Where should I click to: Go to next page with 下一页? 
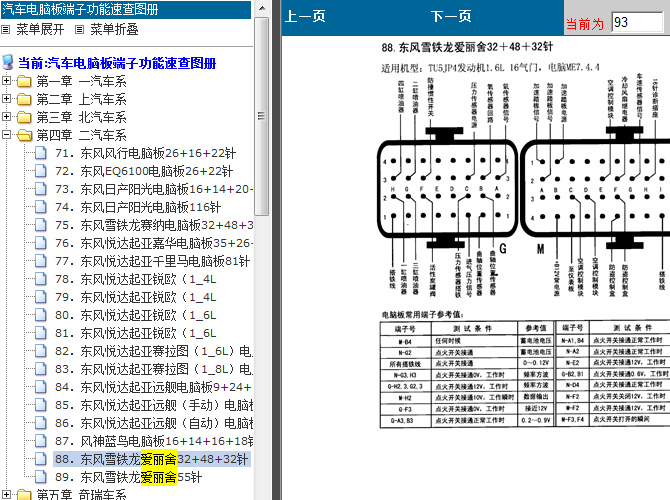coord(451,17)
